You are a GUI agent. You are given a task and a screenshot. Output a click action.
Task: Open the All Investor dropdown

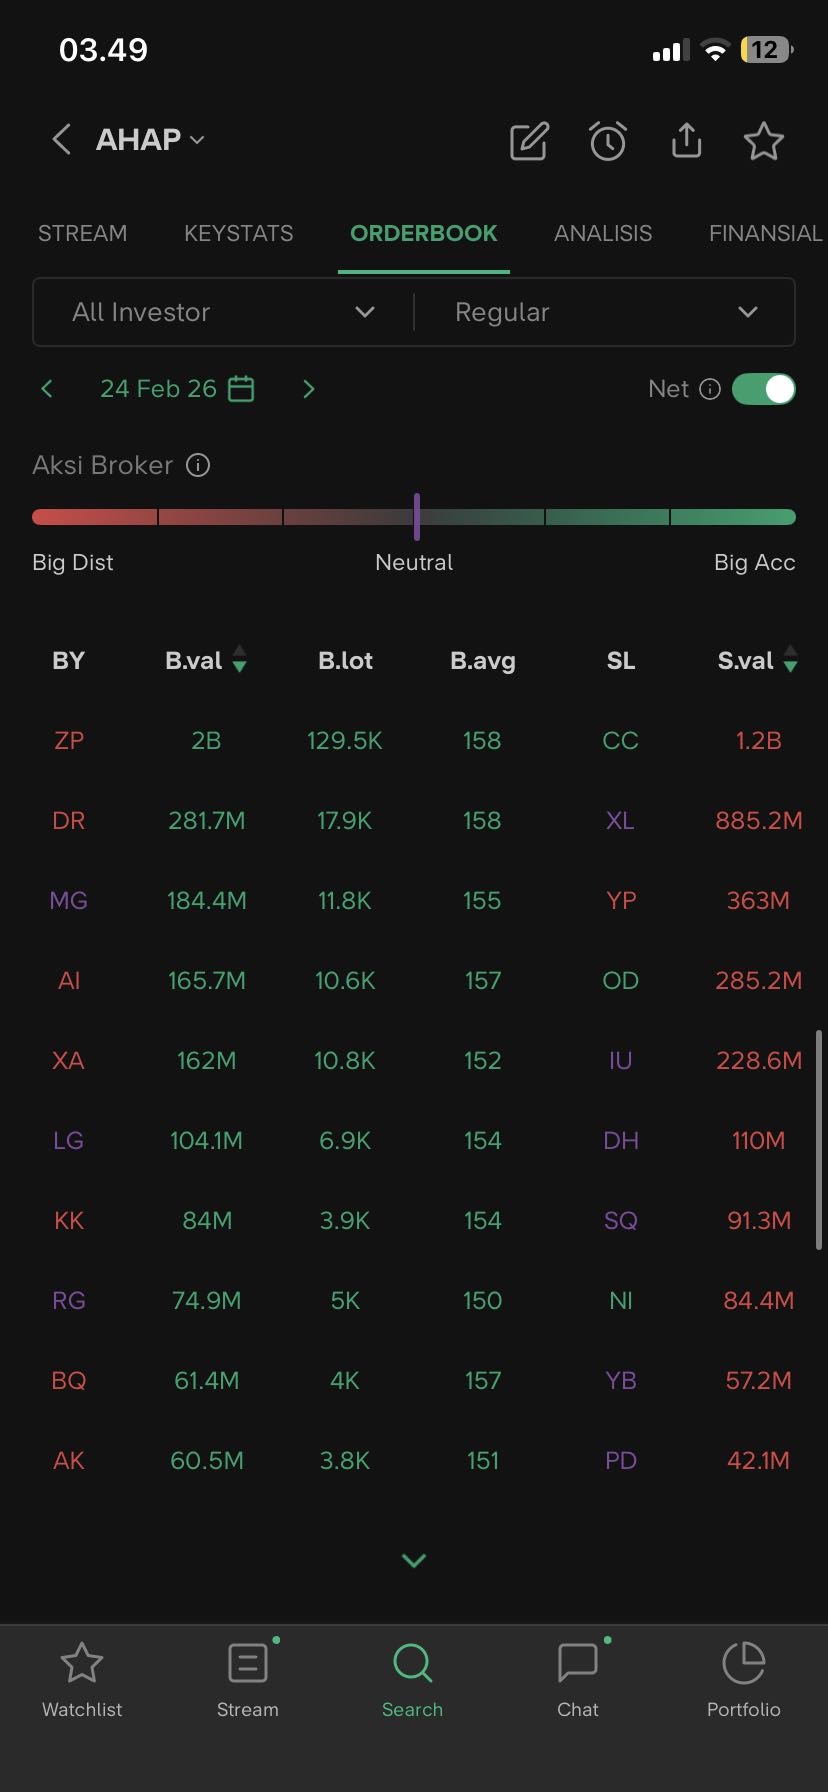pos(223,312)
